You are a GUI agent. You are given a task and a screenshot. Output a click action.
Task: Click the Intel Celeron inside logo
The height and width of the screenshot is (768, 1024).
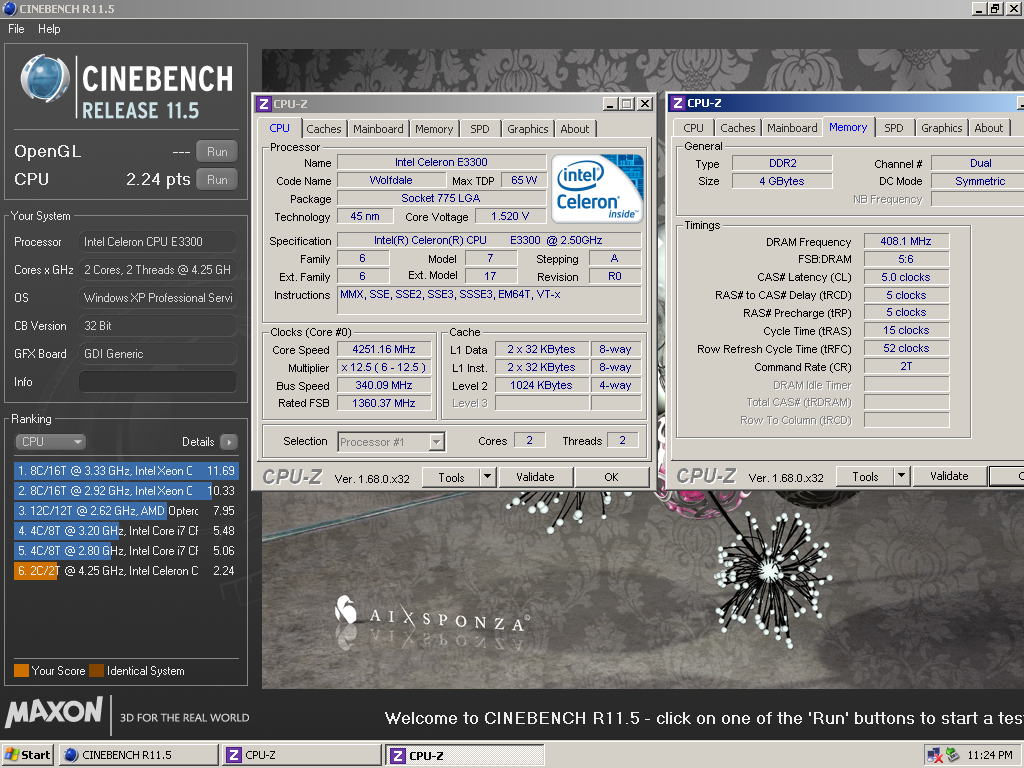(x=598, y=188)
